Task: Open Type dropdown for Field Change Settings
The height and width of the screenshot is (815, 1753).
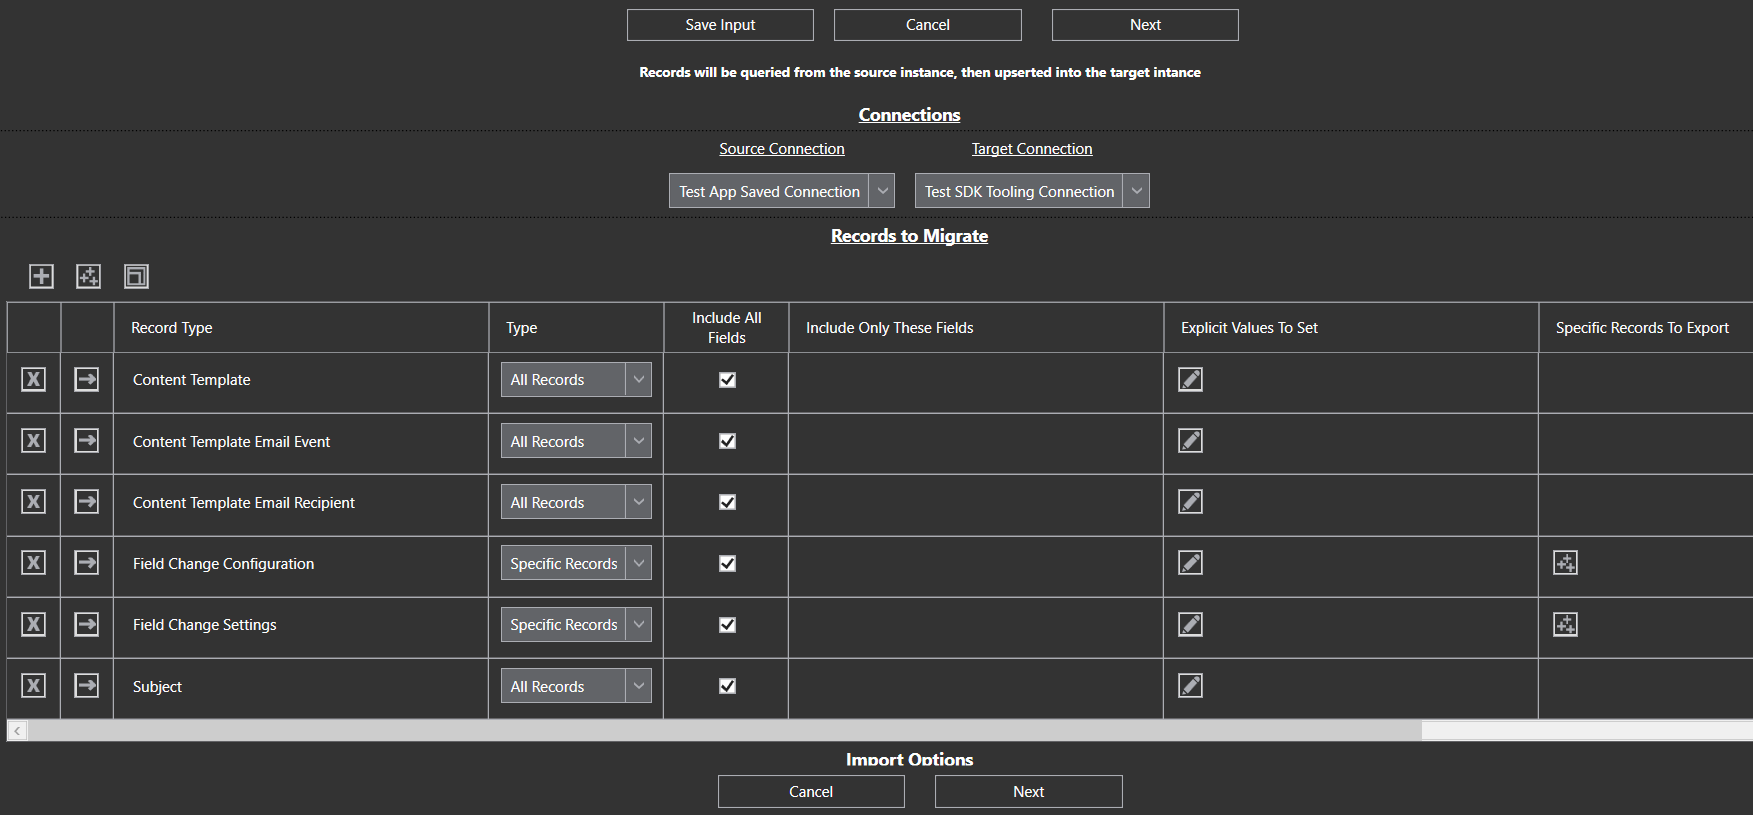Action: (x=638, y=625)
